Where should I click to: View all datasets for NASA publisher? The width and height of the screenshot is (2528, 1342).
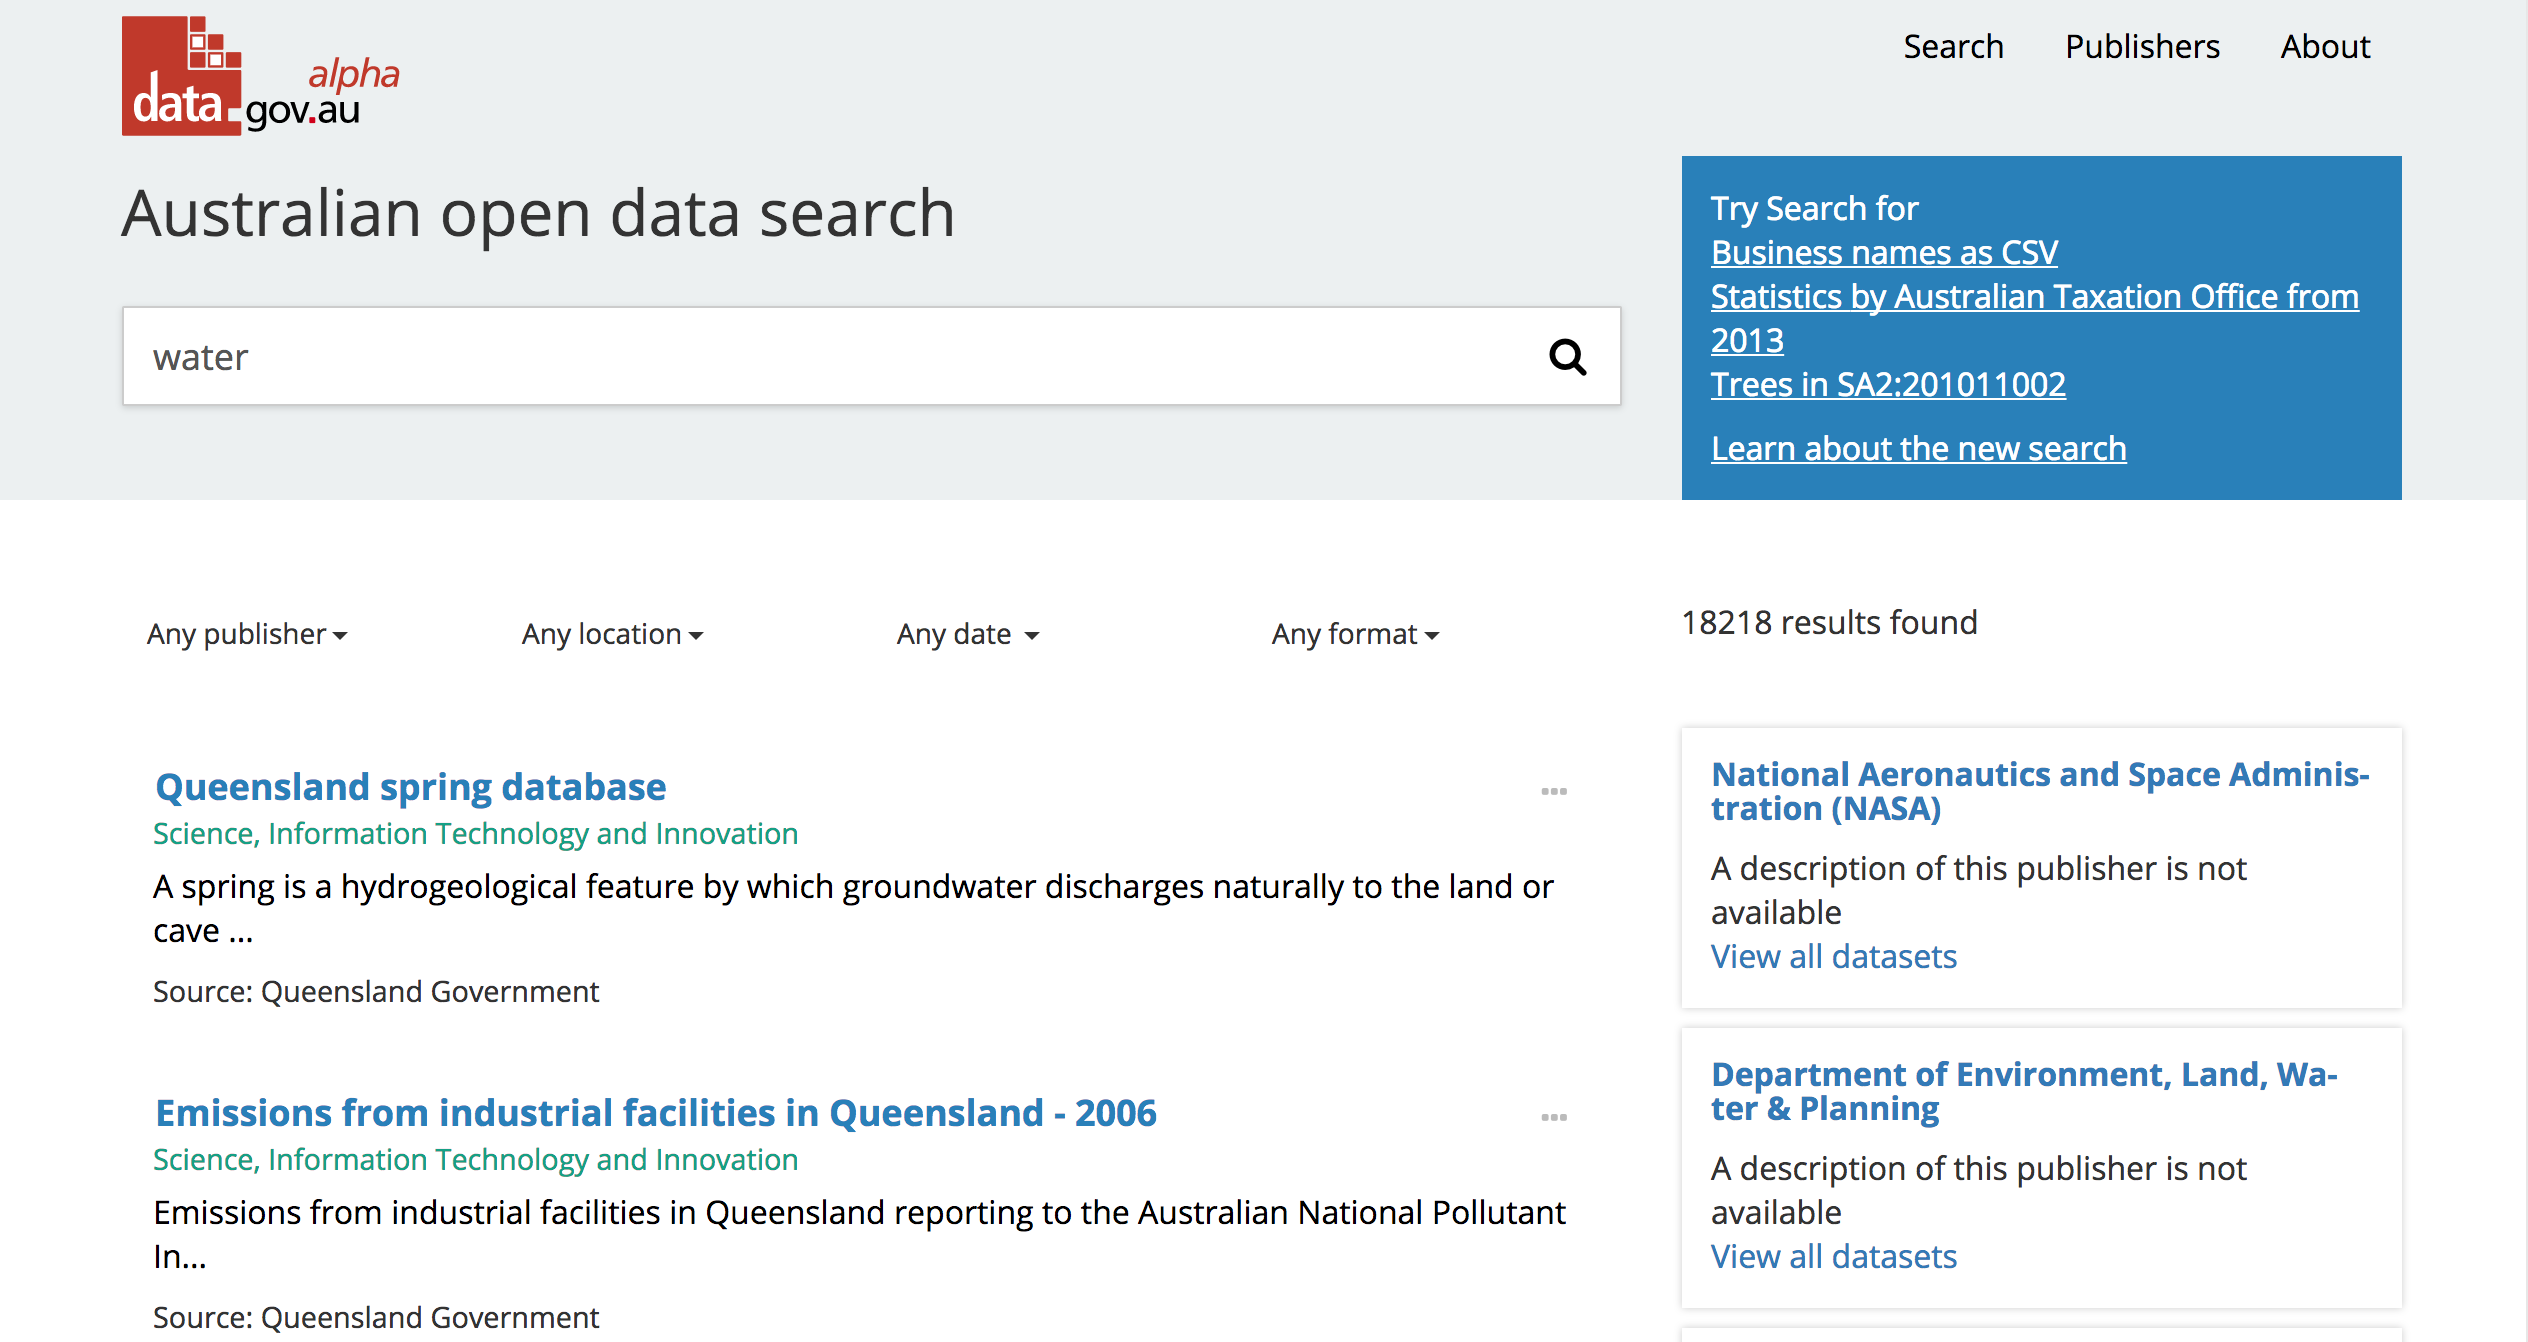point(1833,957)
